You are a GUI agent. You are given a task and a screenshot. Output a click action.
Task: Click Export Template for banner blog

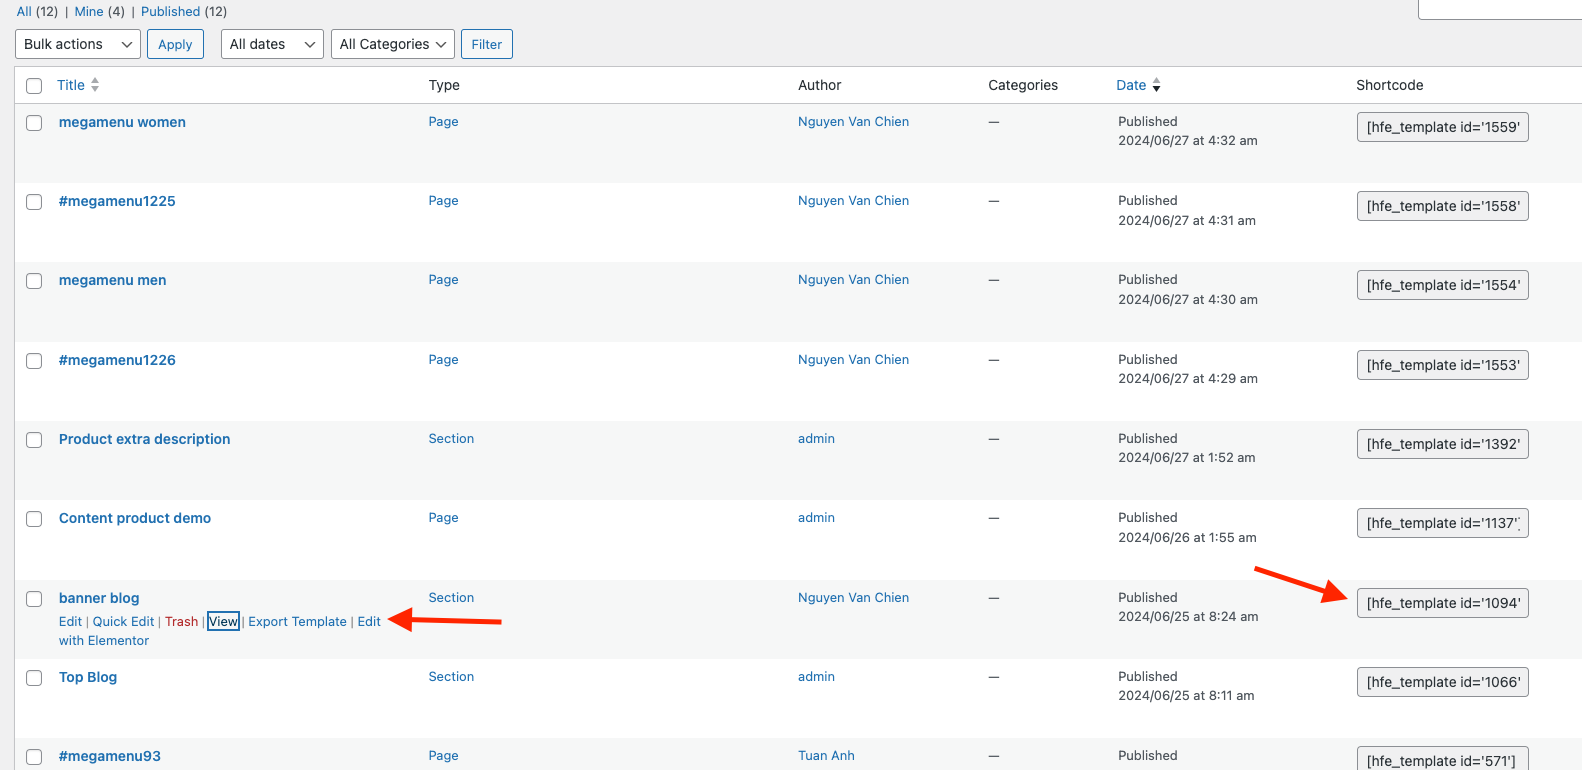coord(297,621)
